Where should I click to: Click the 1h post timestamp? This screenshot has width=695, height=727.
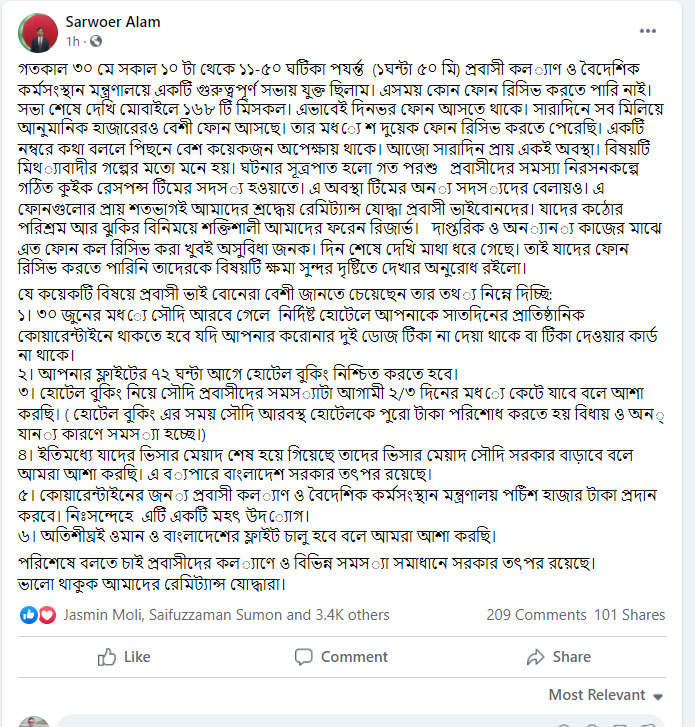tap(72, 43)
